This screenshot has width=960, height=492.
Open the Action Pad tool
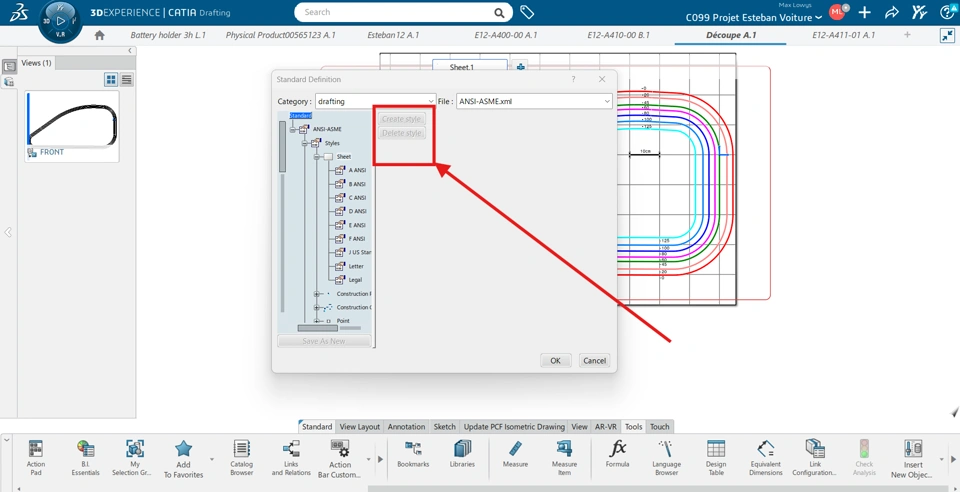(36, 458)
